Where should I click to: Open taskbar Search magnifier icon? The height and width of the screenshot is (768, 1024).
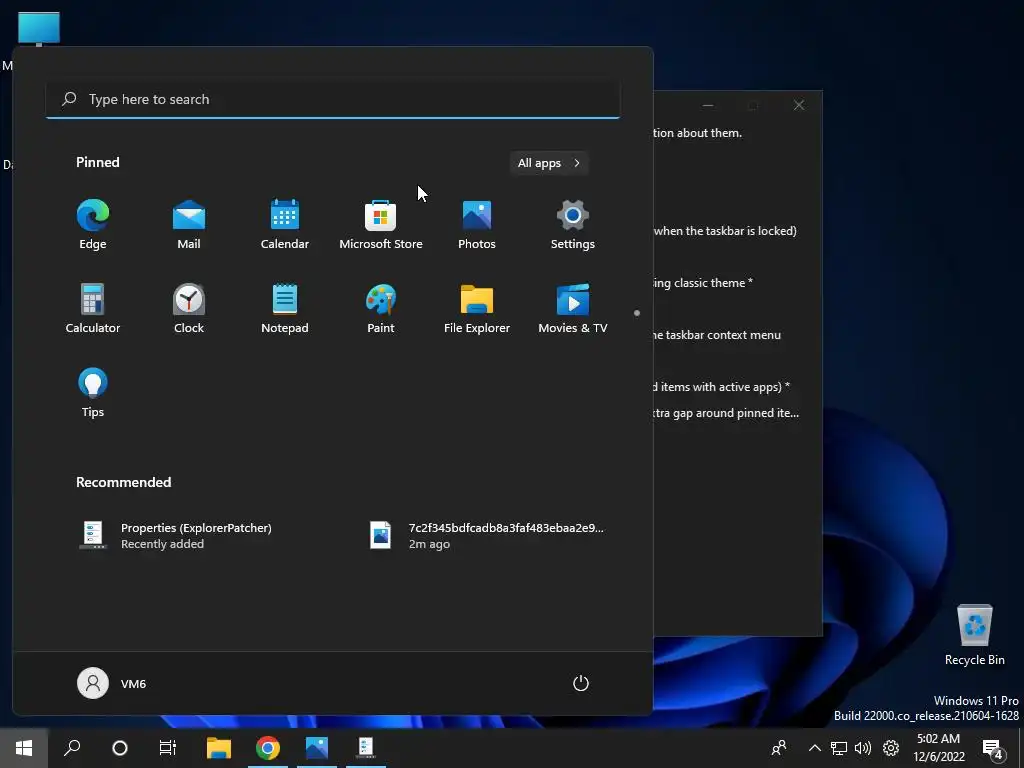point(72,748)
